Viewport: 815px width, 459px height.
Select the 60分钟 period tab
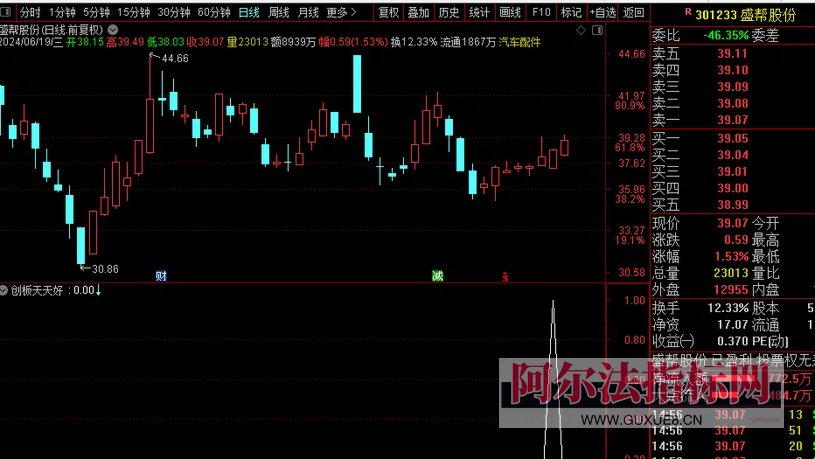[214, 12]
